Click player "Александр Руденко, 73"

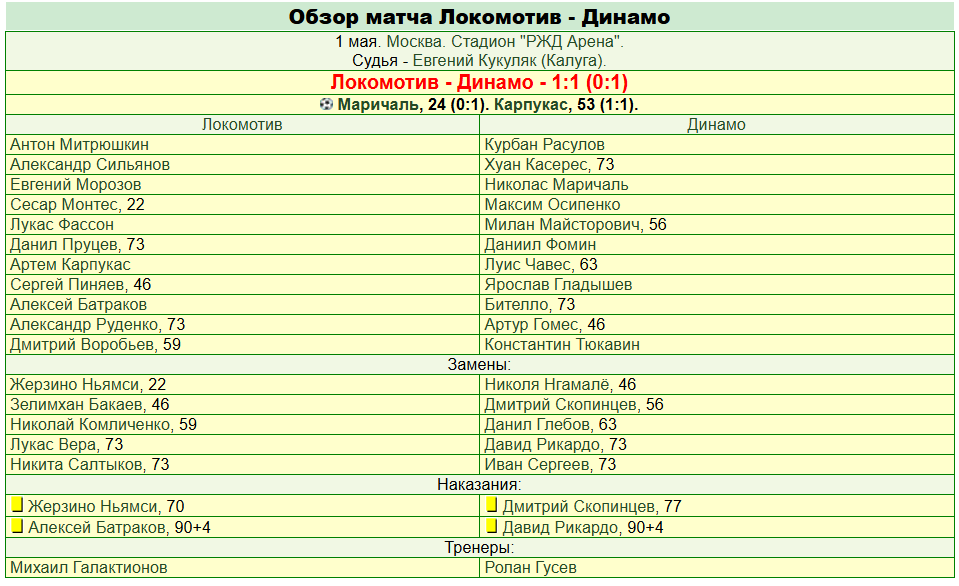[98, 324]
